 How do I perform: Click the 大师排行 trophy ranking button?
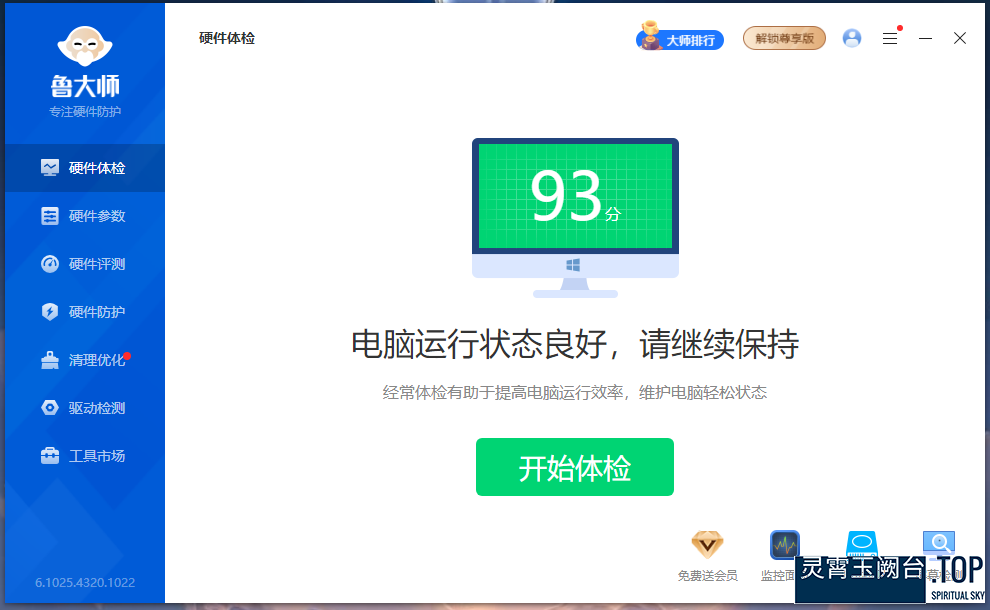pos(680,39)
